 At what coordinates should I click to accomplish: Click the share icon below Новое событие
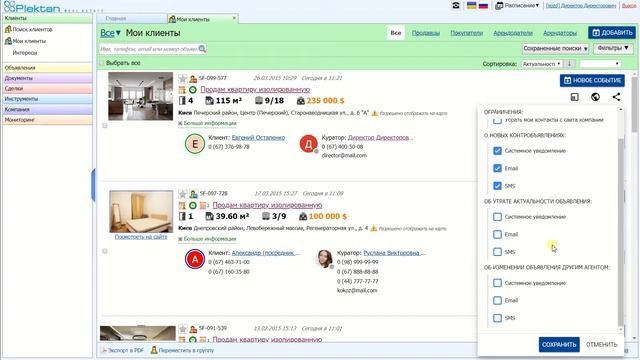pos(616,97)
